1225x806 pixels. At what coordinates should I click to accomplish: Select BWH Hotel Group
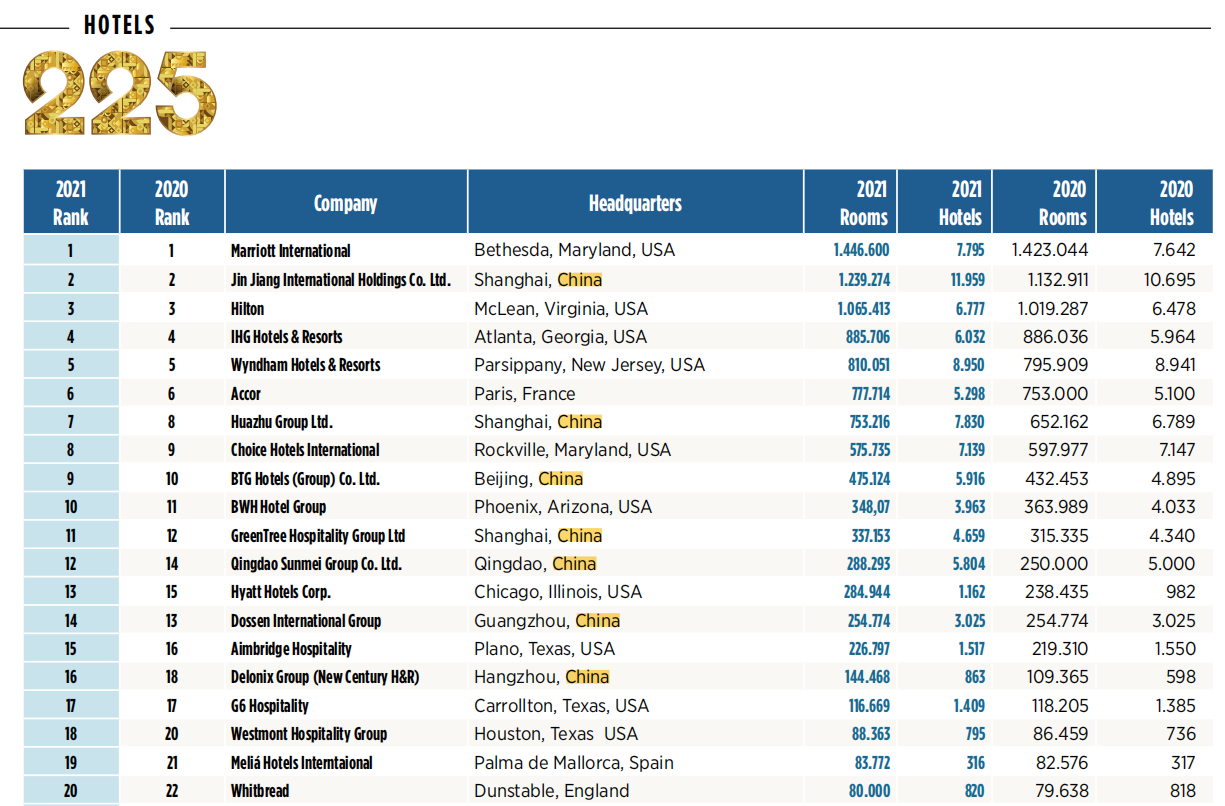click(x=278, y=507)
